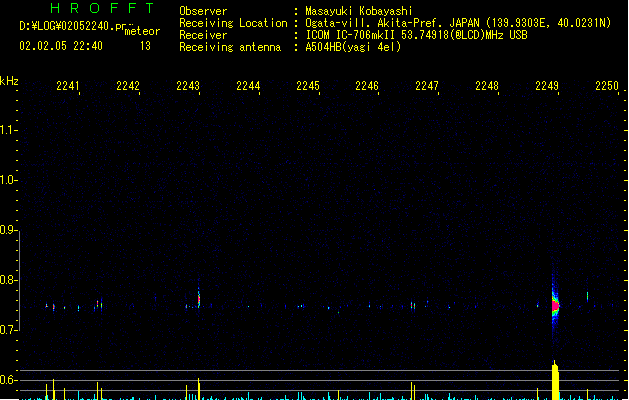Click the 2242 time axis marker
Screen dimensions: 629x400
(x=128, y=85)
